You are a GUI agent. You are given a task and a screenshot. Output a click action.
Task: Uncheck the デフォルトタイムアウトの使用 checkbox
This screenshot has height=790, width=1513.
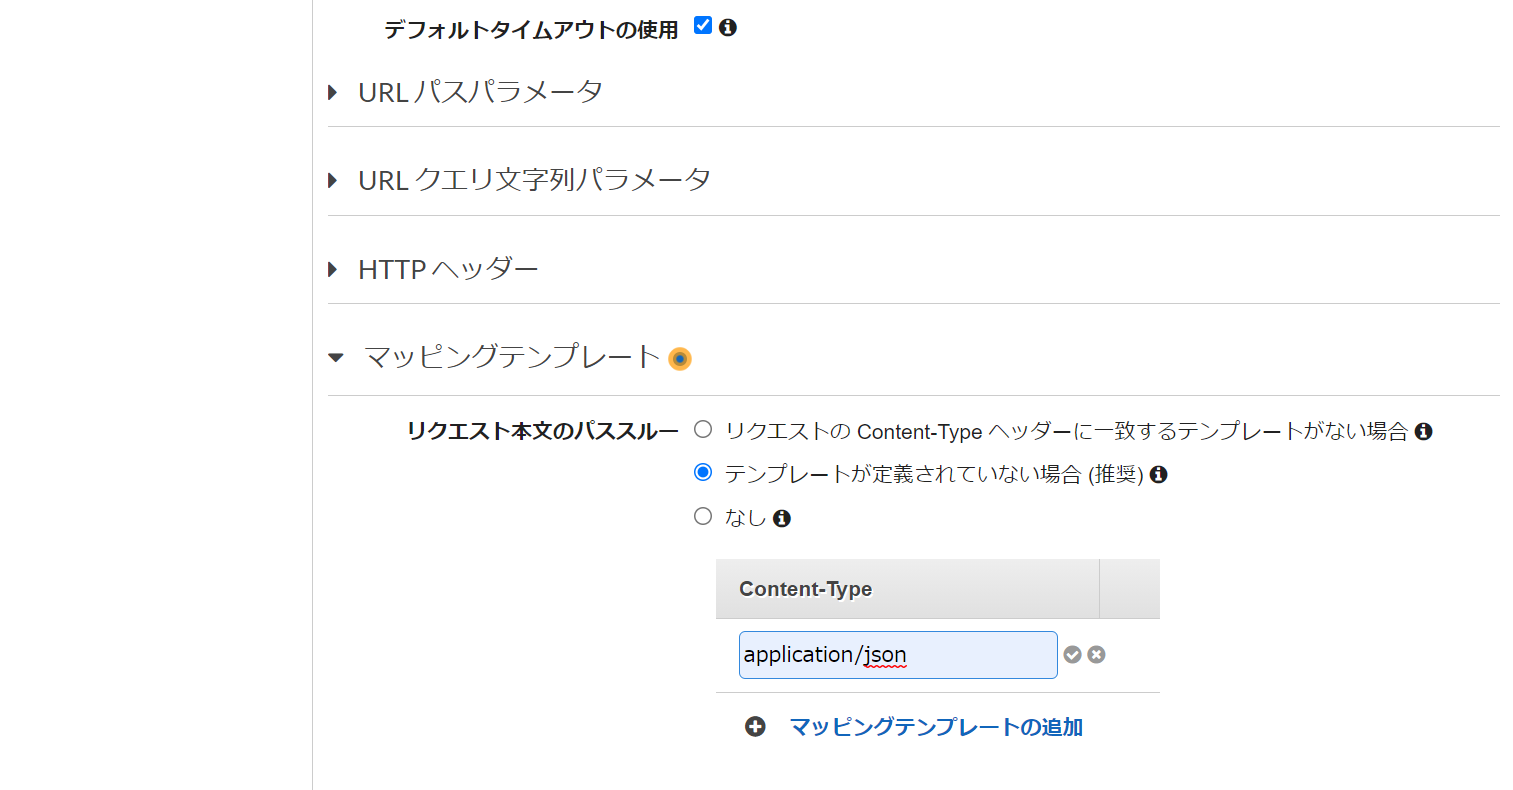tap(701, 25)
